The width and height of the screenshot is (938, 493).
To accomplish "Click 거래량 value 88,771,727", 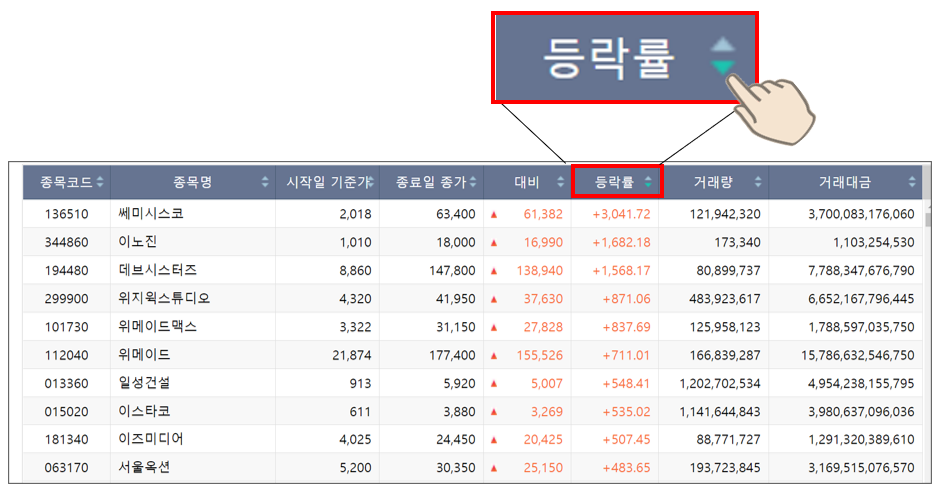I will pyautogui.click(x=728, y=440).
